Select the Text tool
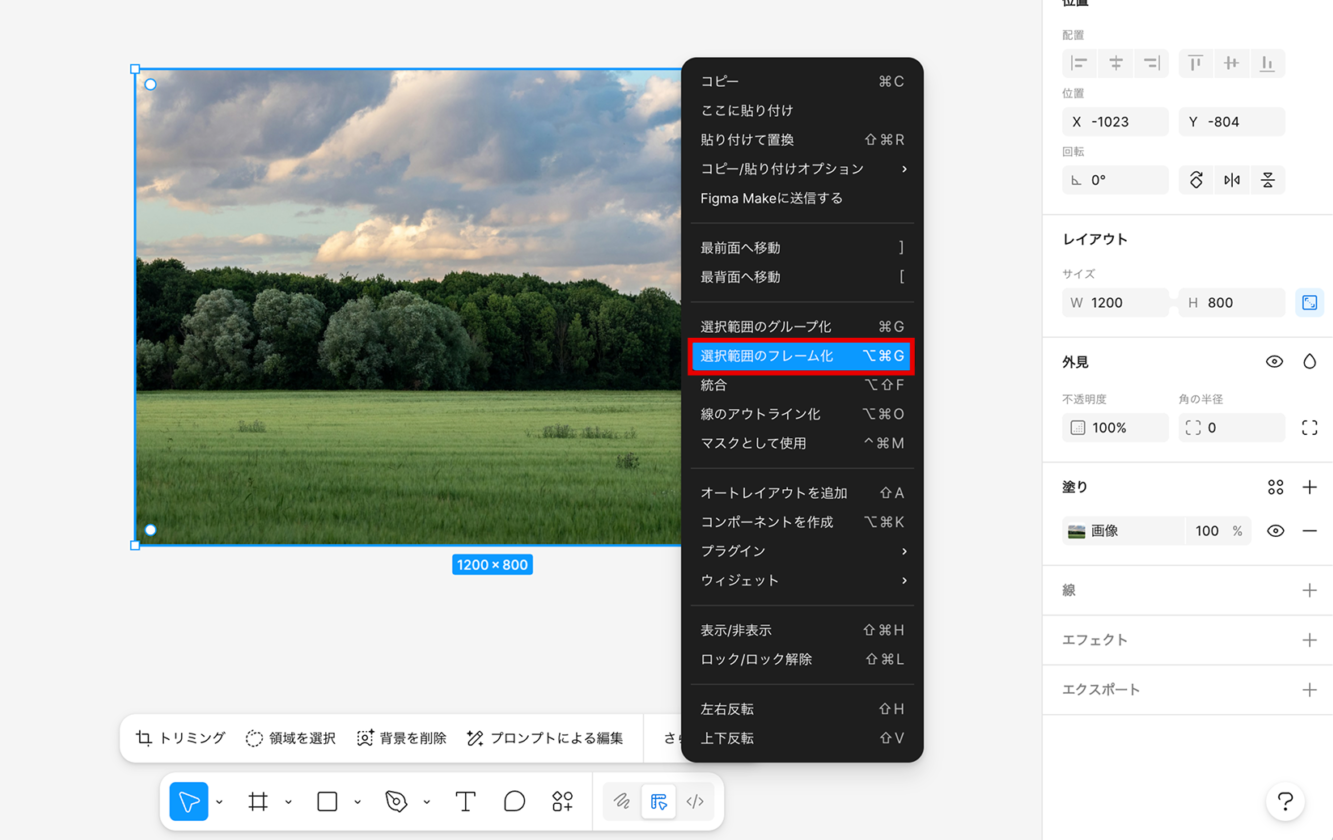Viewport: 1333px width, 840px height. [465, 801]
